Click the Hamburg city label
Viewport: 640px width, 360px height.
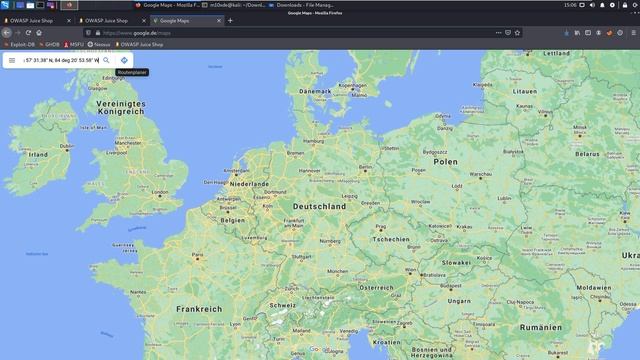[x=313, y=141]
